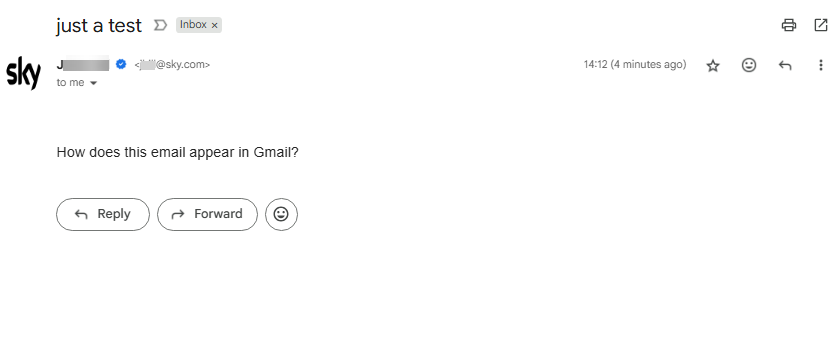Click the reply arrow icon beside the timestamp
The width and height of the screenshot is (839, 364).
[x=784, y=65]
